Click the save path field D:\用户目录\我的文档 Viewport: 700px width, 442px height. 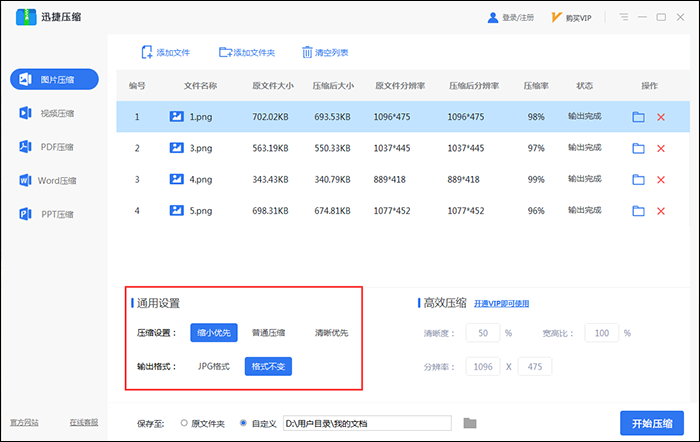[x=367, y=423]
